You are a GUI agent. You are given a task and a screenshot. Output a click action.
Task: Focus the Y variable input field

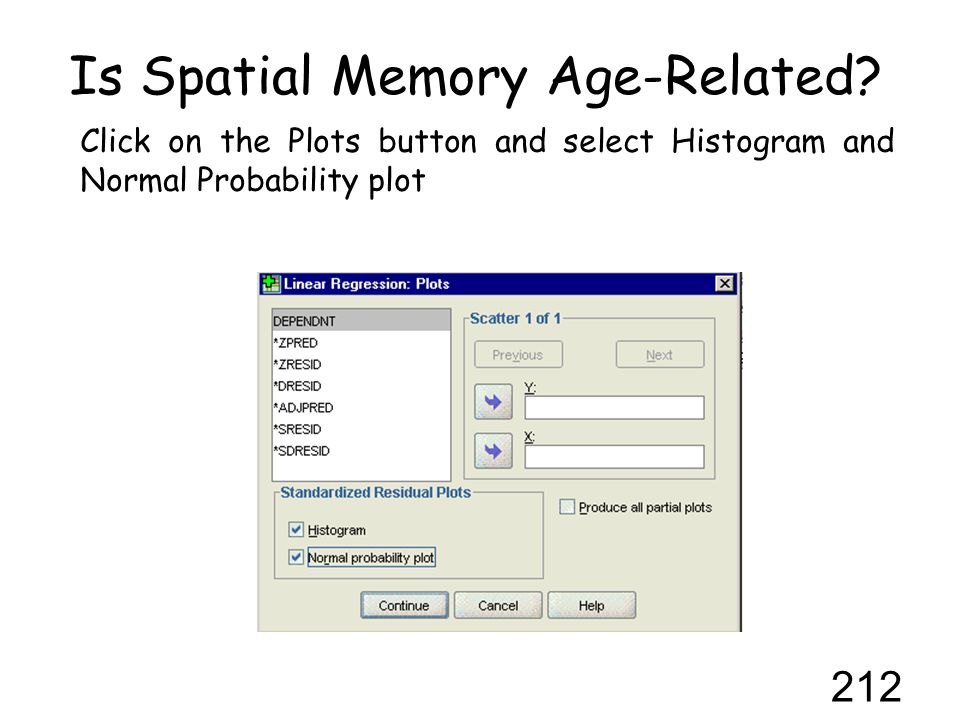tap(614, 408)
